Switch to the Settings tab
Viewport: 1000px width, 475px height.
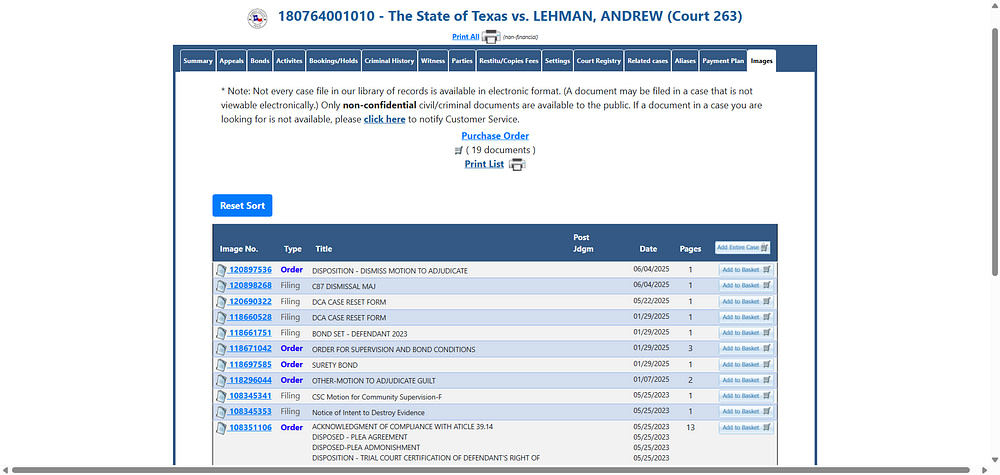coord(557,61)
